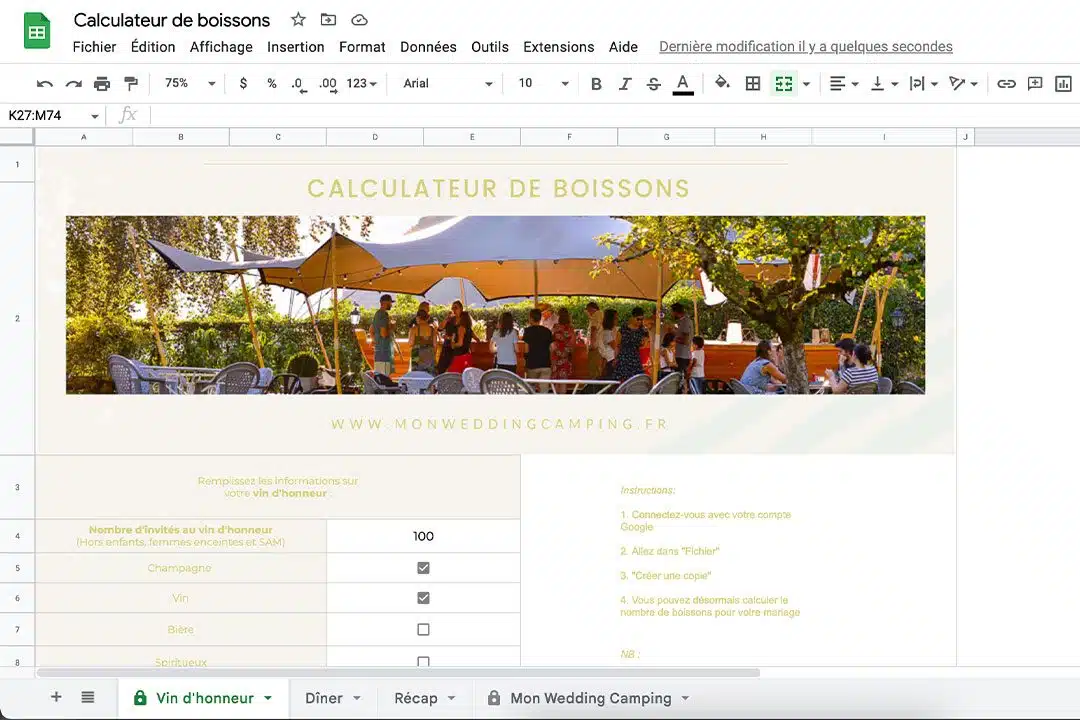Open the Extensions menu
Image resolution: width=1080 pixels, height=720 pixels.
coord(559,47)
